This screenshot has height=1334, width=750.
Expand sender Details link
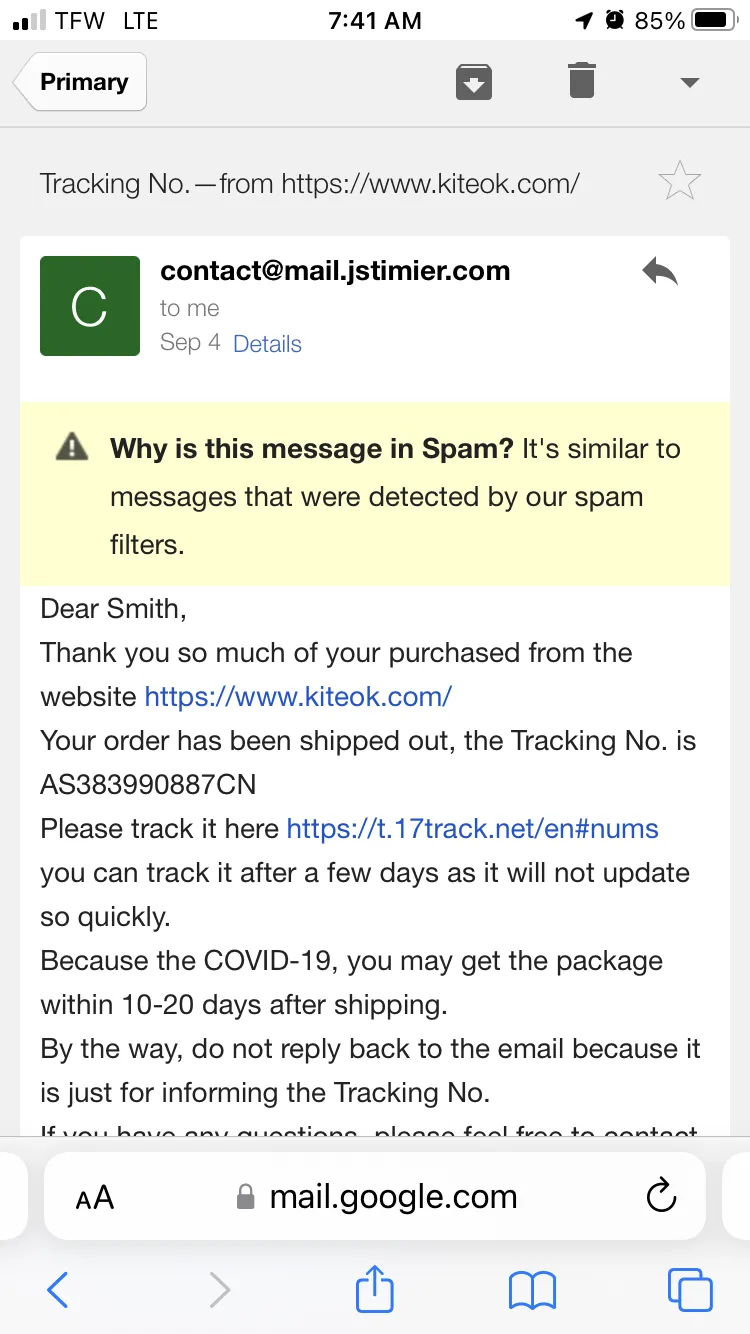(x=267, y=344)
